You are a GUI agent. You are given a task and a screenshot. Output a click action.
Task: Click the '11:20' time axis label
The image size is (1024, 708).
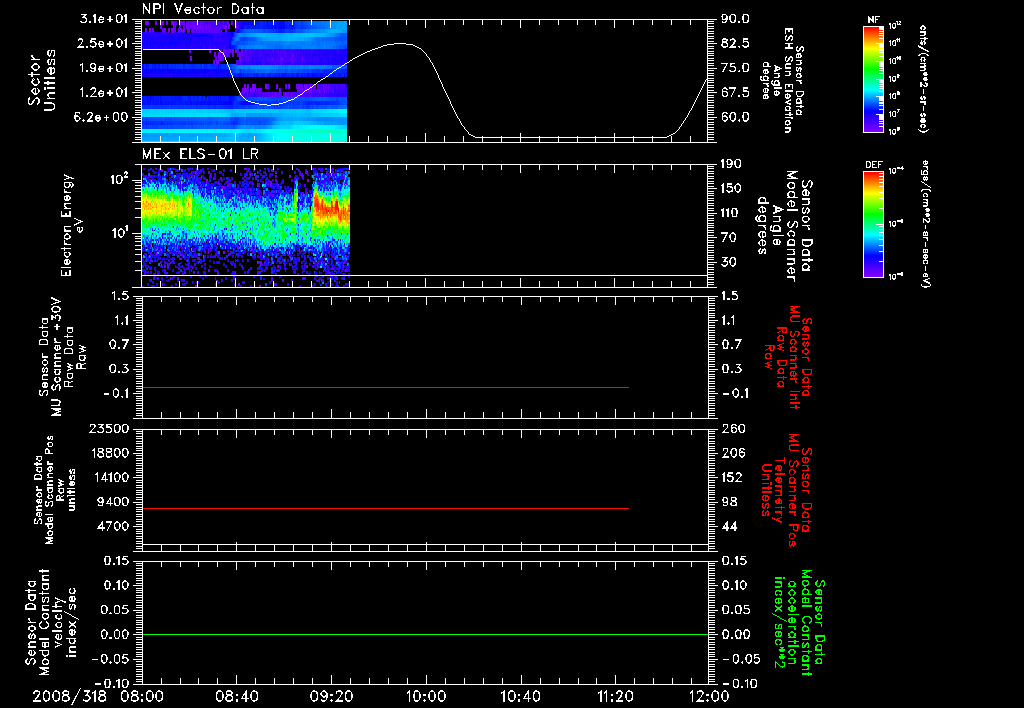(x=614, y=697)
